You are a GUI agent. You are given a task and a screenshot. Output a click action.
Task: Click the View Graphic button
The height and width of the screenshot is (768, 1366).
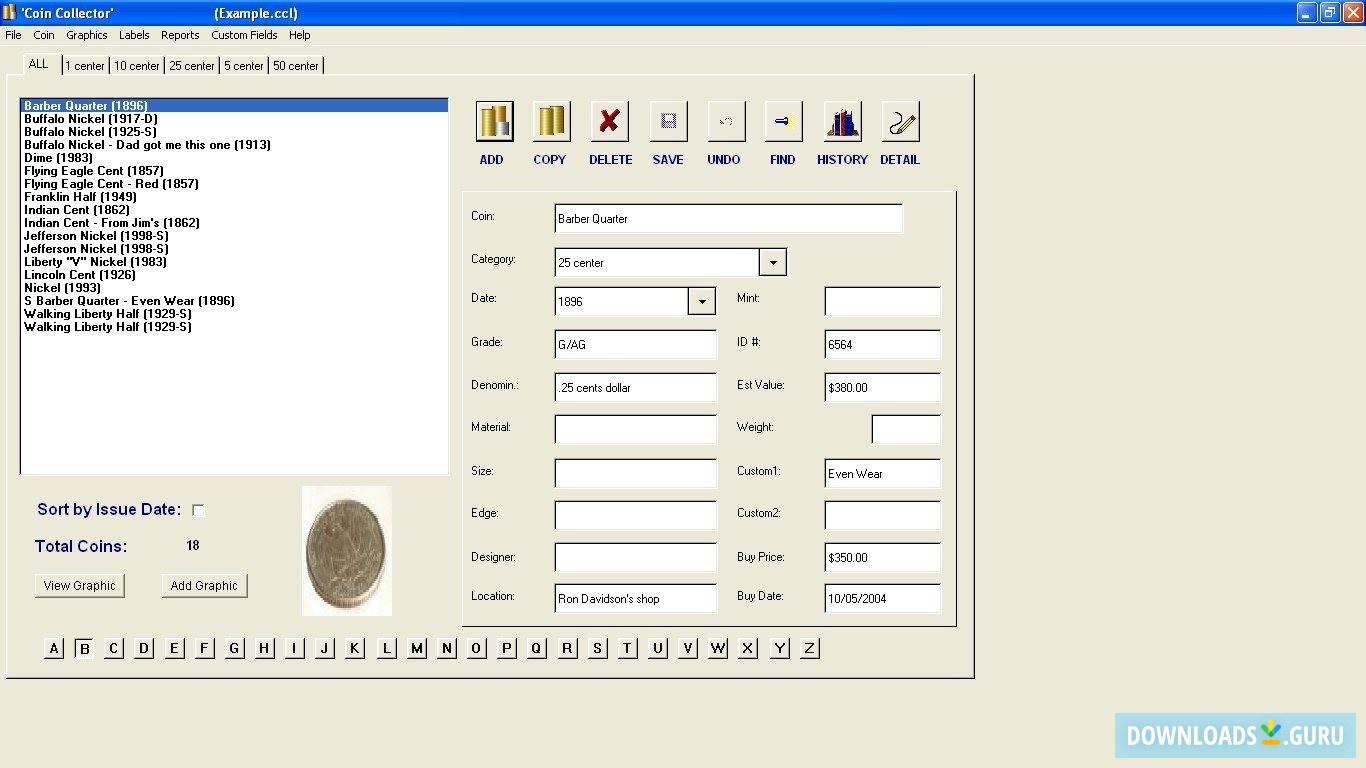(80, 586)
